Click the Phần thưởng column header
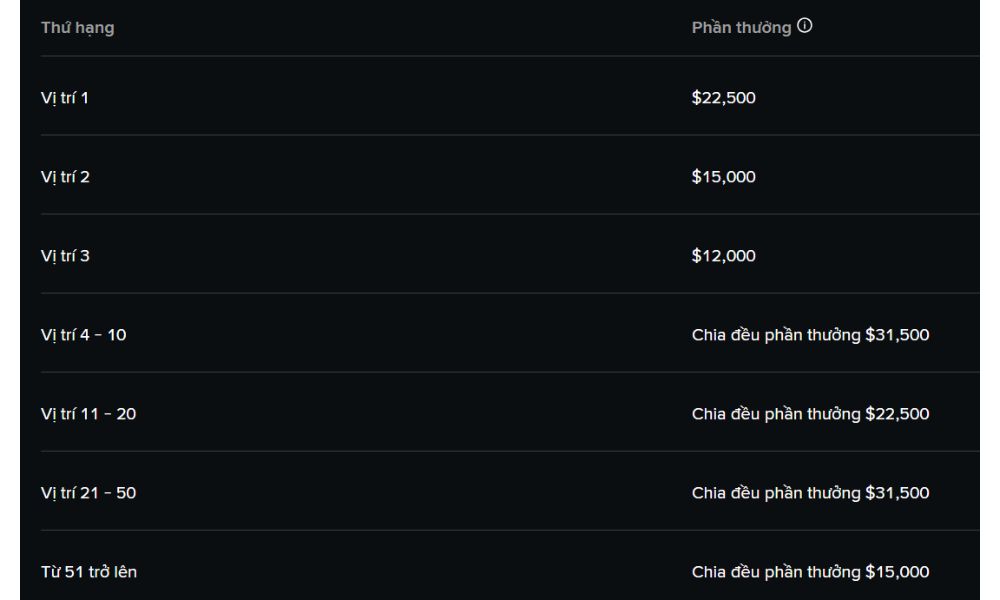Image resolution: width=1000 pixels, height=600 pixels. [x=741, y=28]
